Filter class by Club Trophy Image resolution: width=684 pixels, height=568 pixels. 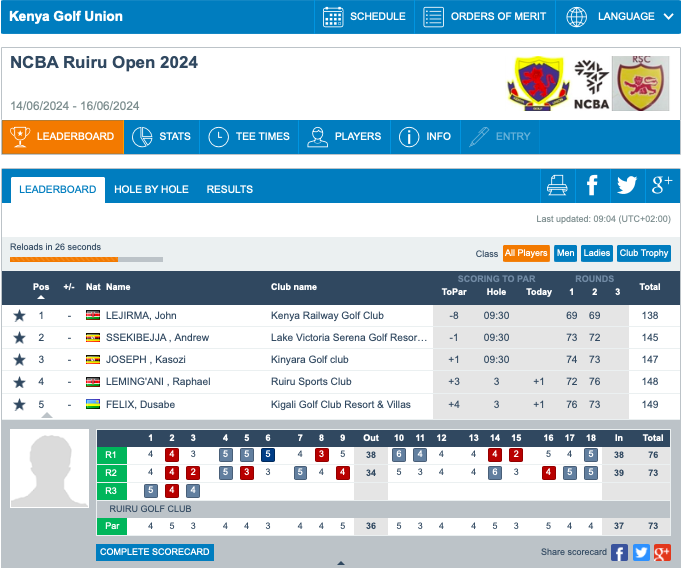(x=644, y=253)
